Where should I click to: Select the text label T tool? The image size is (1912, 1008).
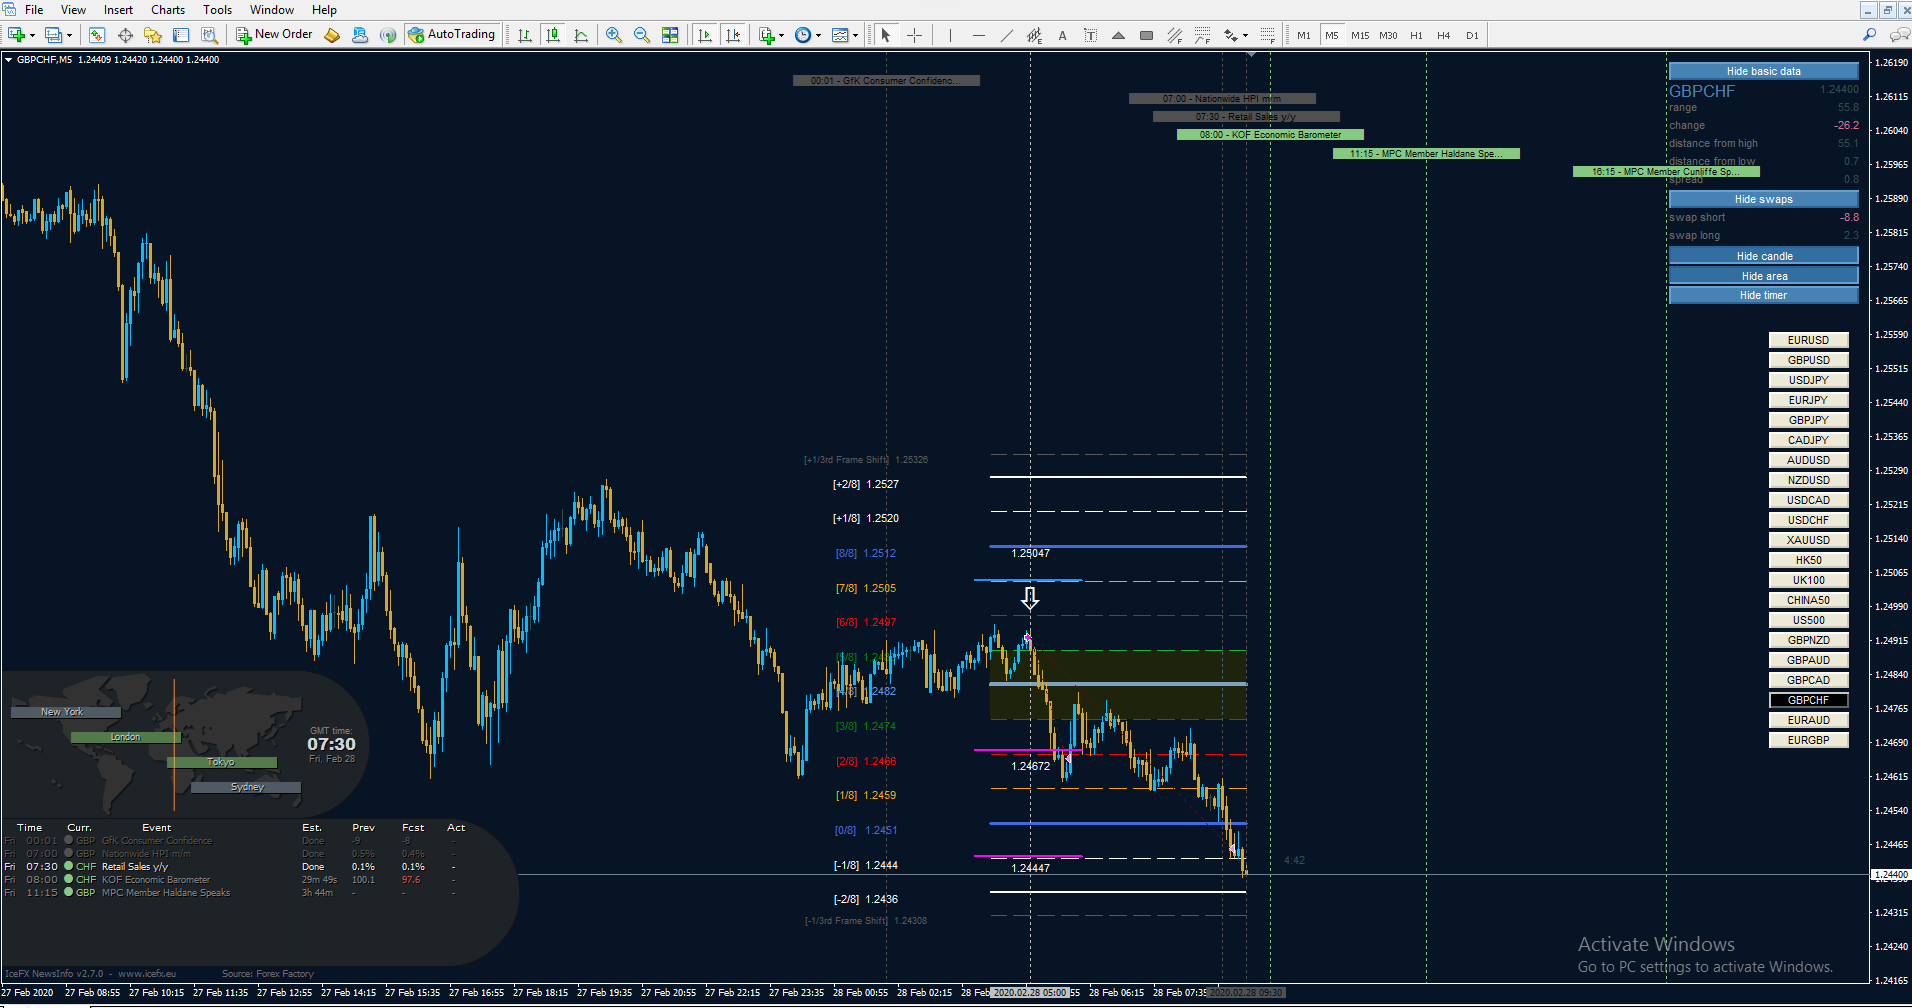(1090, 35)
